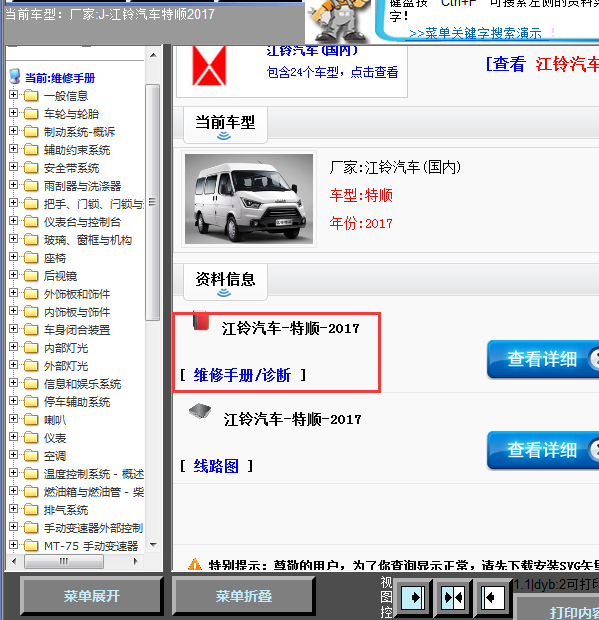Open the 线路图 link

216,466
